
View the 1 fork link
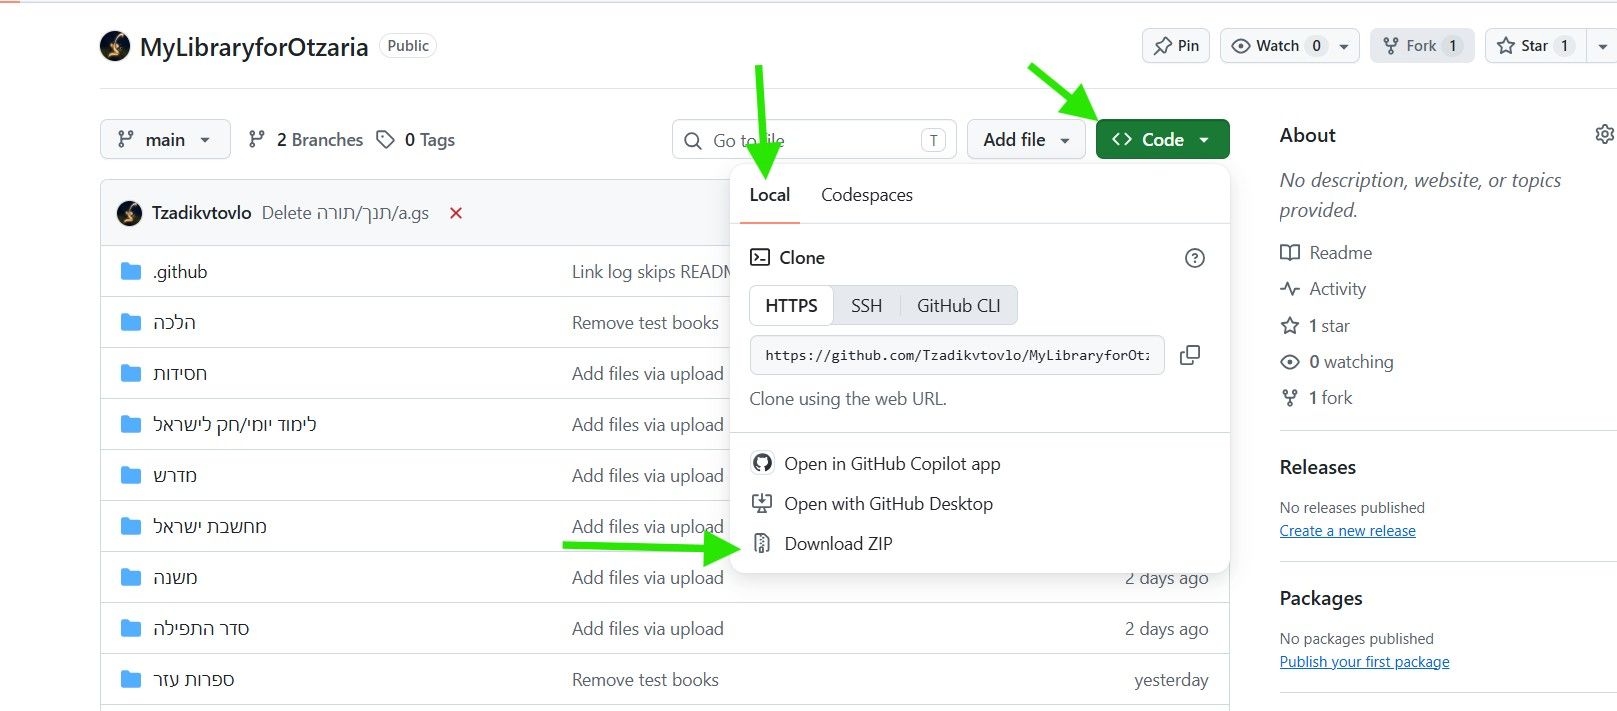tap(1317, 398)
